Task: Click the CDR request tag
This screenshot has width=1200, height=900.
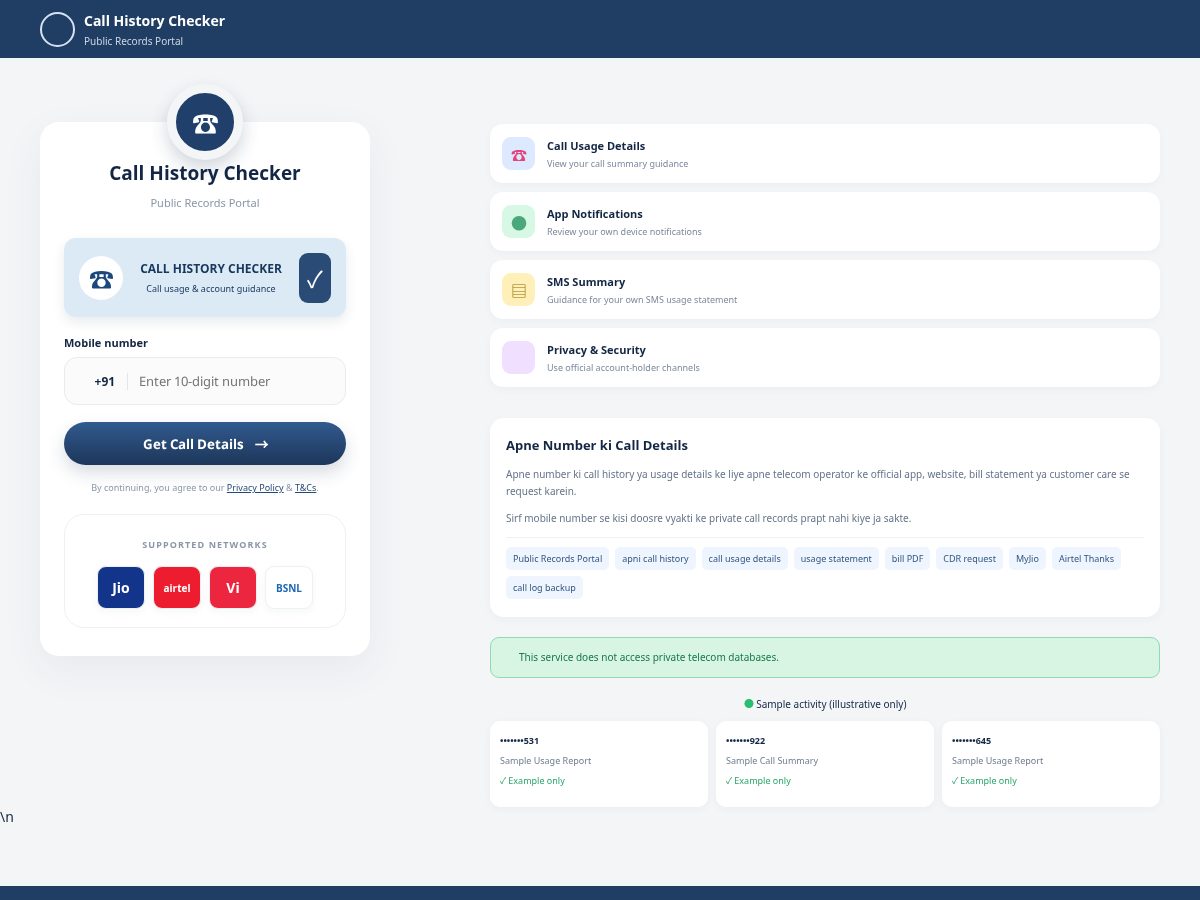Action: (970, 559)
